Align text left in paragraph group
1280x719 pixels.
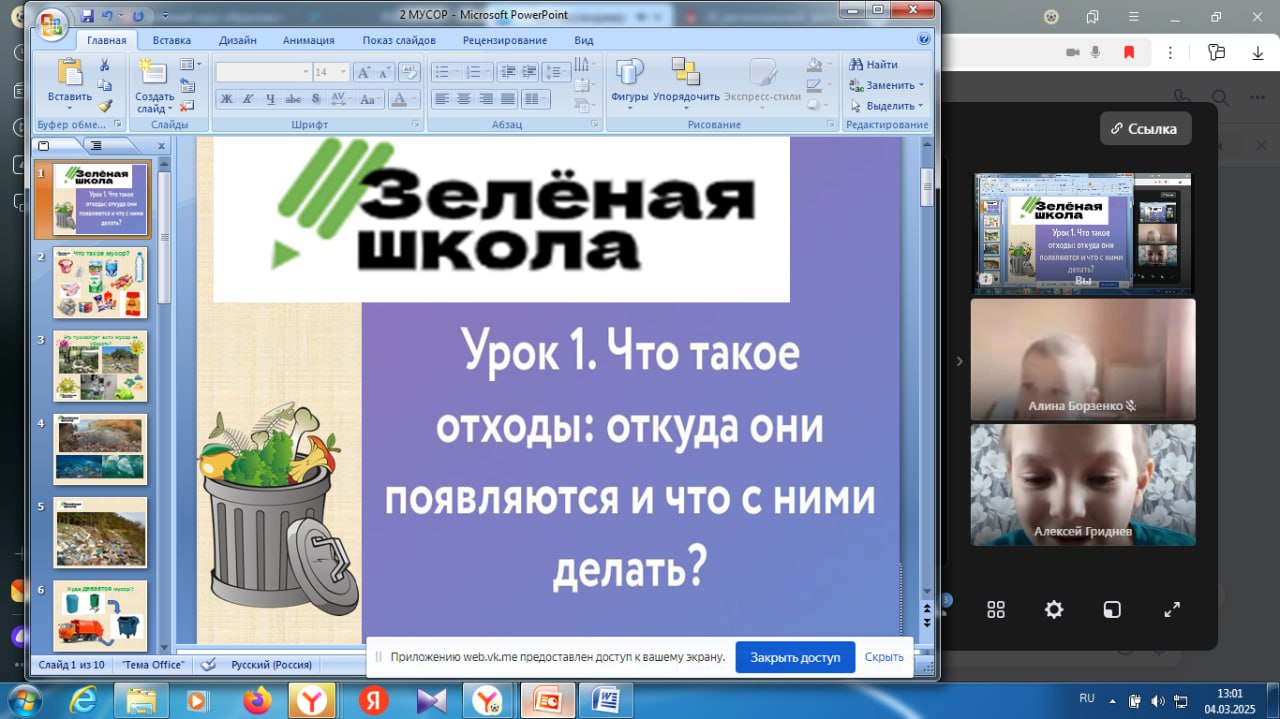click(x=442, y=99)
